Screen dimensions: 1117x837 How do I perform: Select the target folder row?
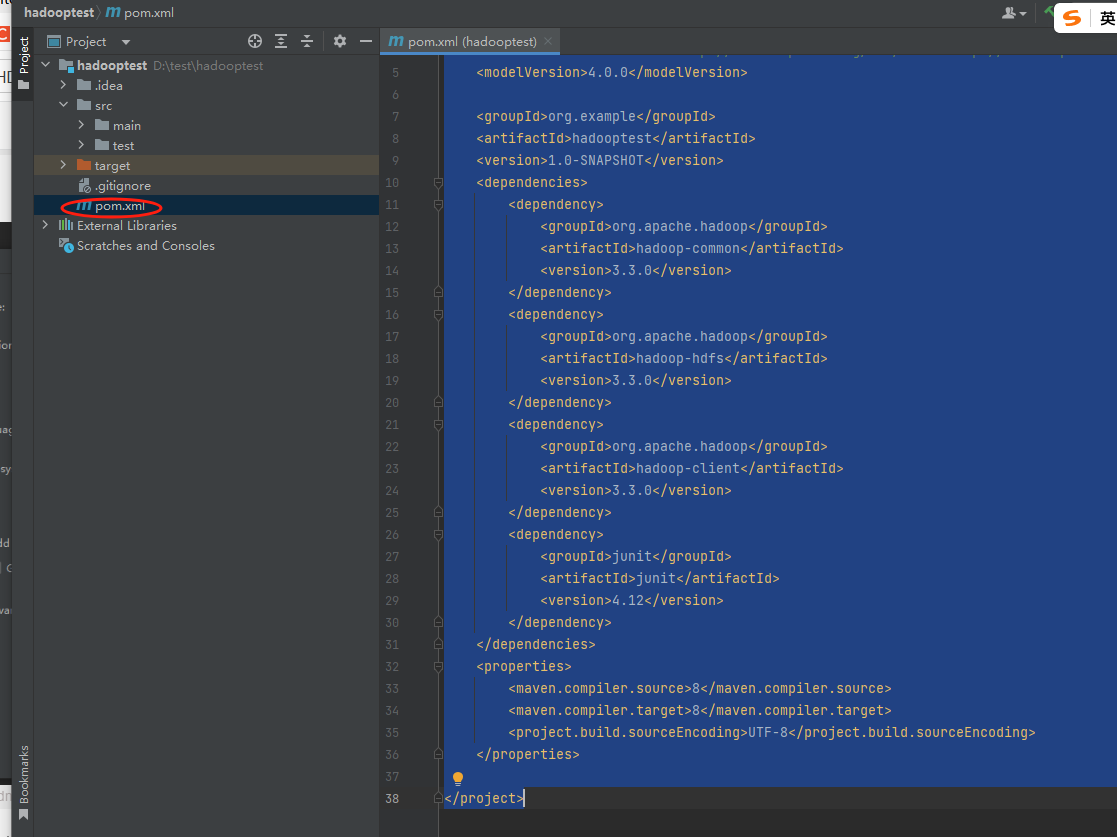pyautogui.click(x=207, y=165)
